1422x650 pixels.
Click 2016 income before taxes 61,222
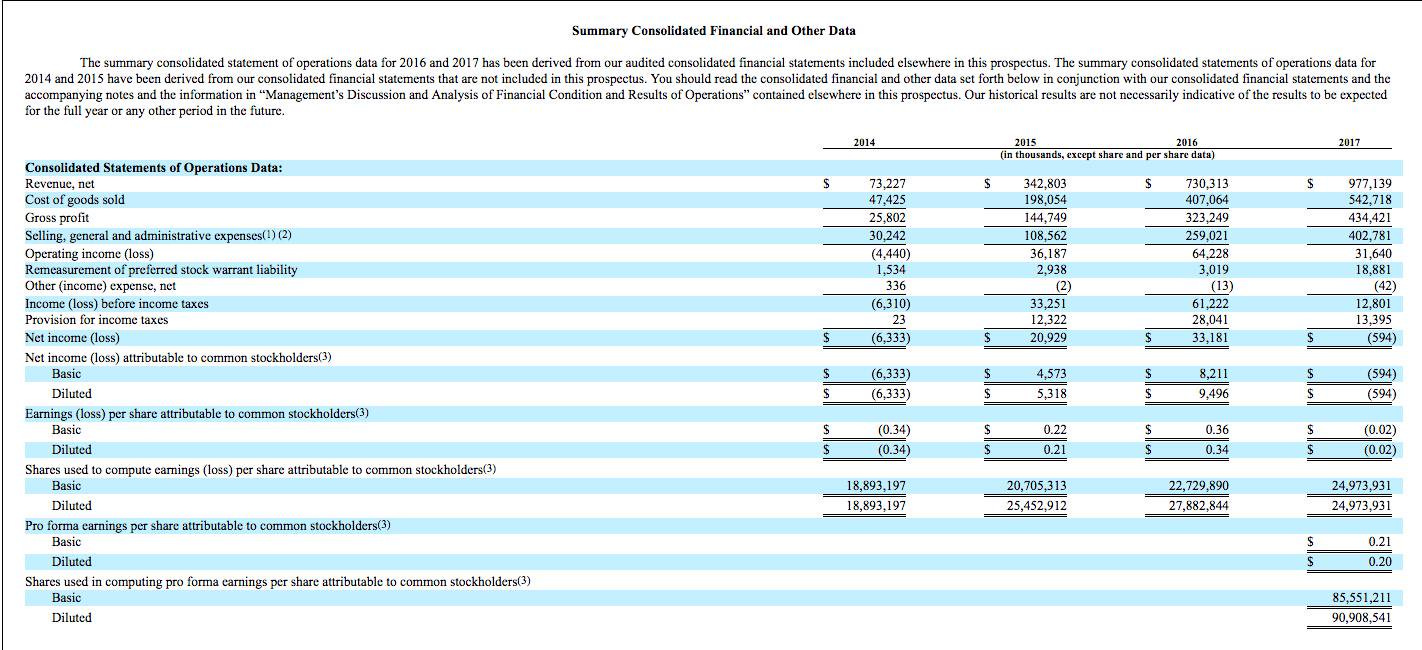1210,304
